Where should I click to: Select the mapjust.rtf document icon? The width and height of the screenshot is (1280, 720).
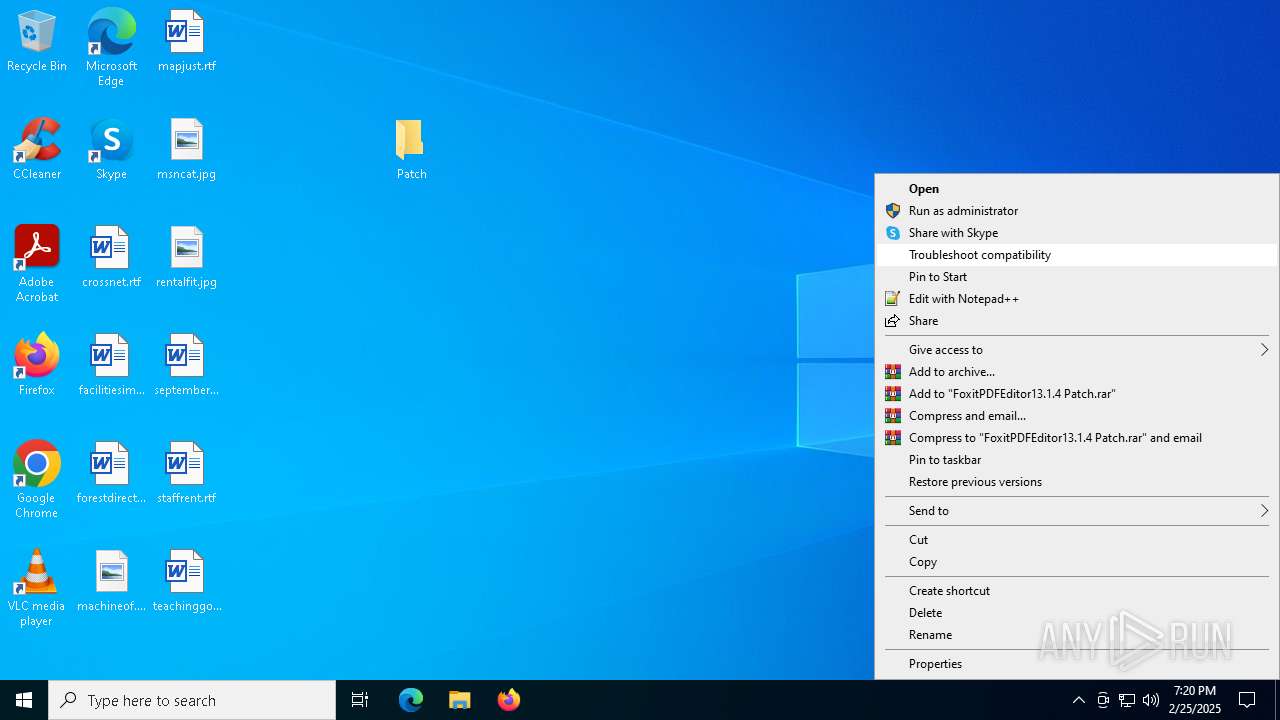(186, 42)
